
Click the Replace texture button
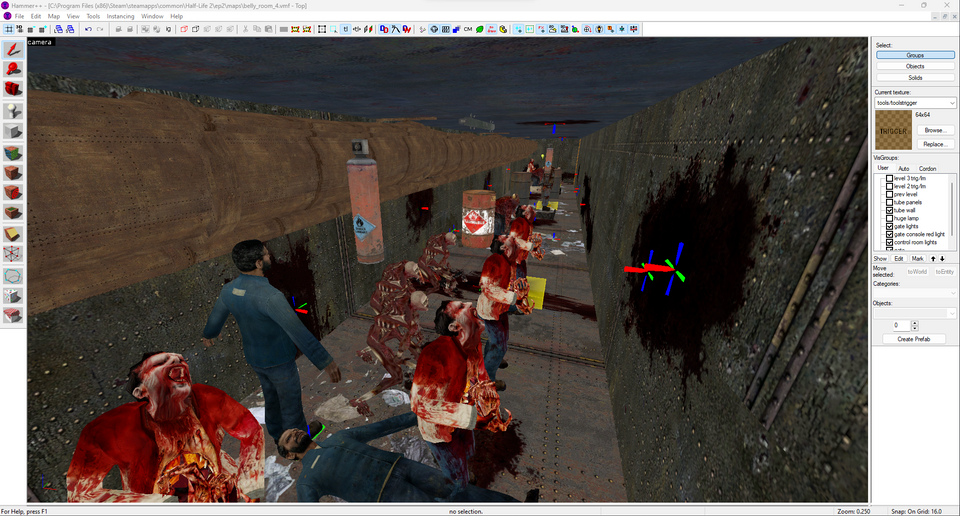pos(936,144)
